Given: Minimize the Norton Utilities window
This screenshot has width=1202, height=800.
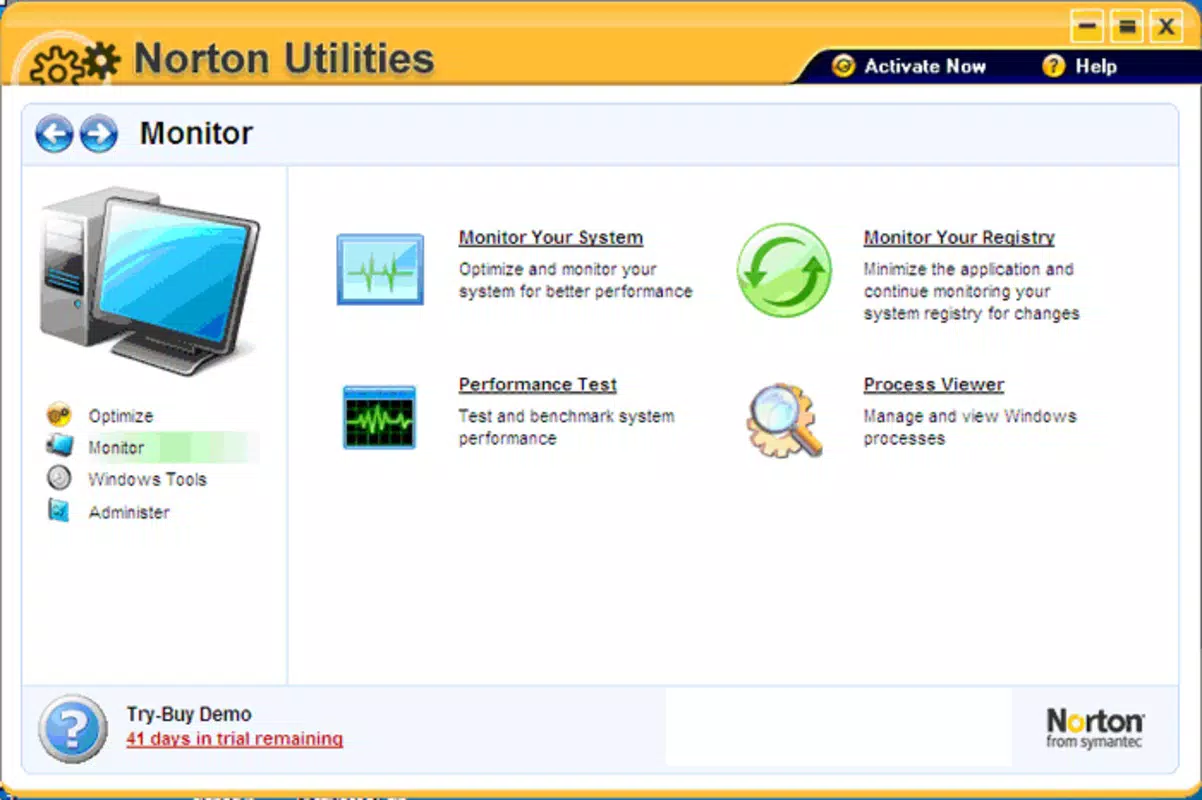Looking at the screenshot, I should (x=1088, y=27).
